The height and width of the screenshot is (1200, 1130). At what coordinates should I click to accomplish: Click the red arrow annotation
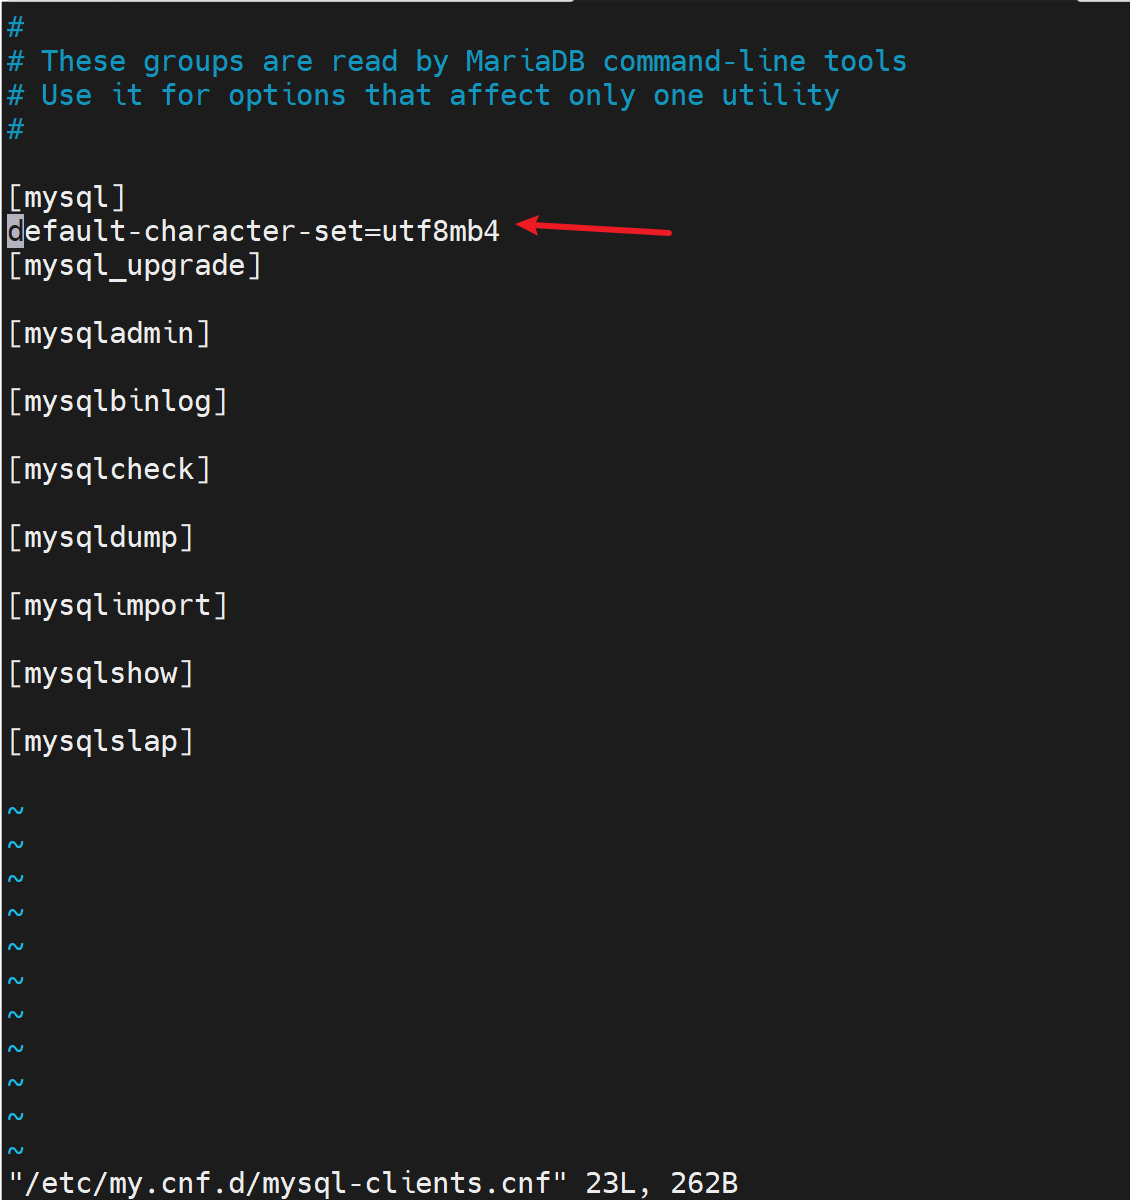pyautogui.click(x=594, y=228)
